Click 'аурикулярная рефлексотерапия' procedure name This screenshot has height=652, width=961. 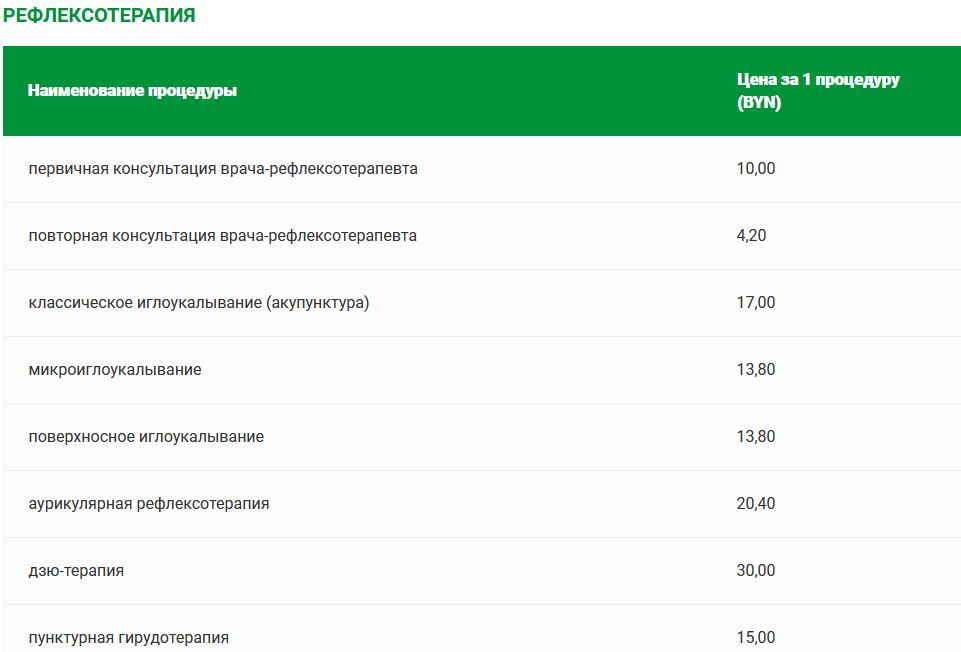click(x=149, y=504)
